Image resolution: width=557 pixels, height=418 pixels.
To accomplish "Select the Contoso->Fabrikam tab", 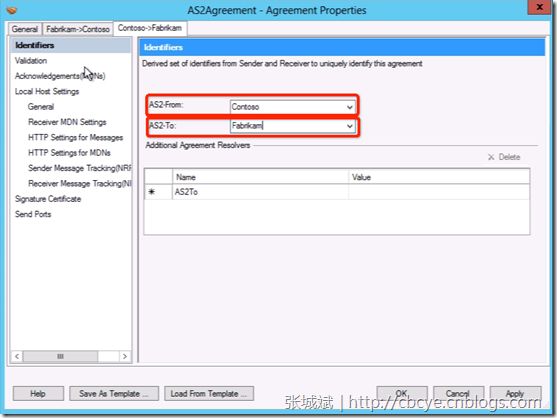I will (150, 28).
